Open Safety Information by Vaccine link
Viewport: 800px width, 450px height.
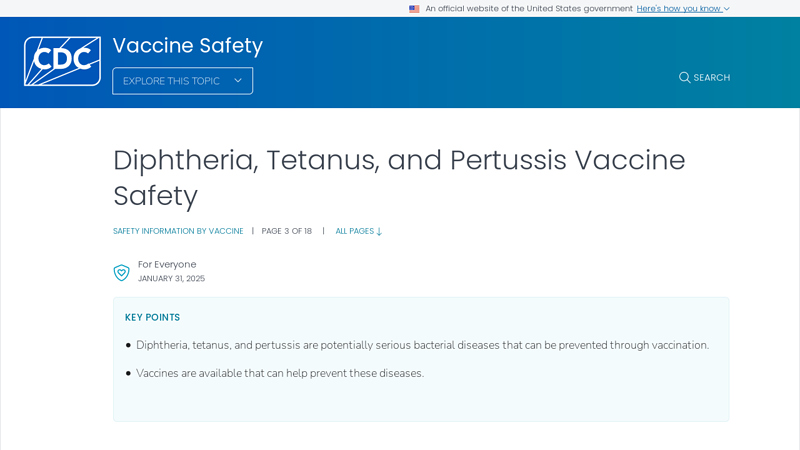(178, 231)
